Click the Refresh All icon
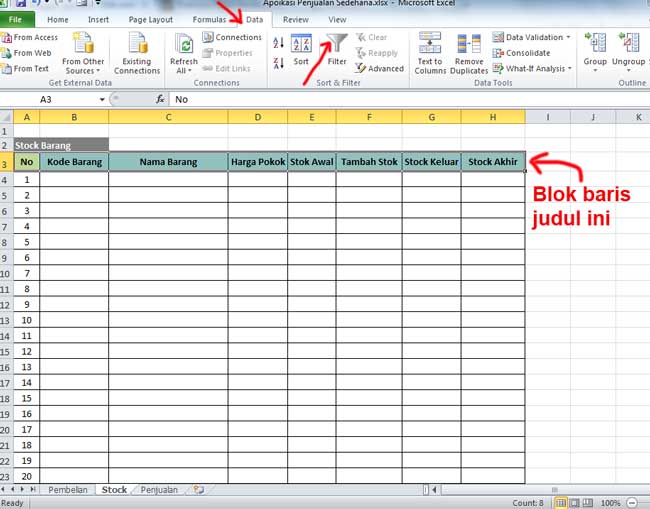This screenshot has height=509, width=650. tap(184, 44)
